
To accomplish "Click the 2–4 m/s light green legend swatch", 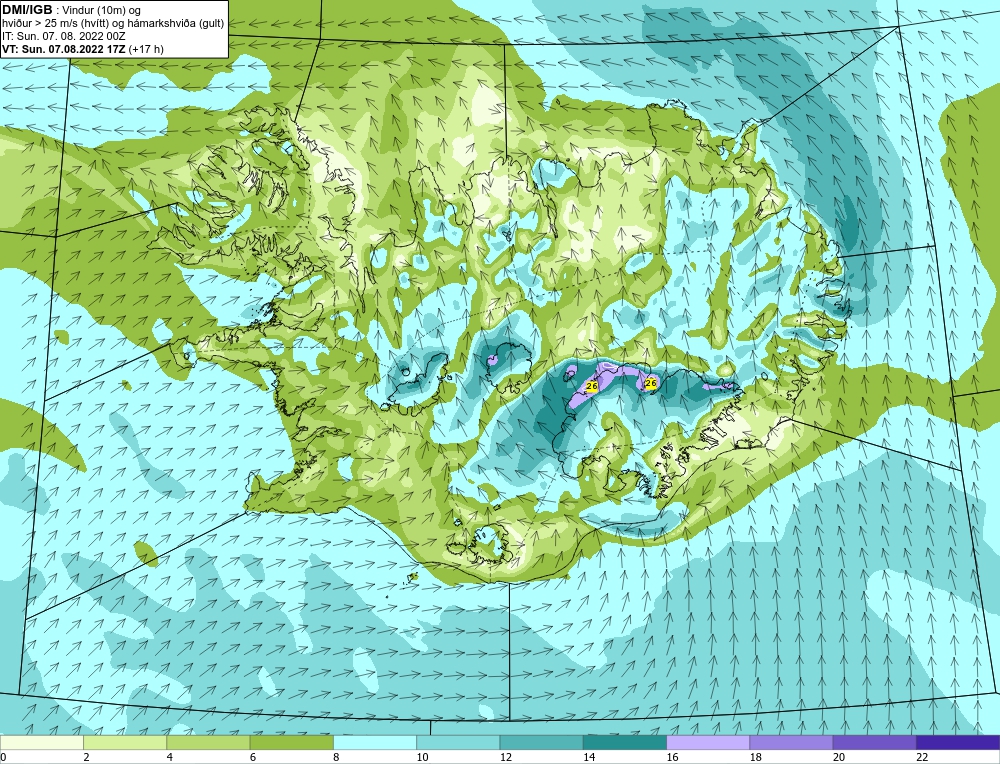I will (125, 742).
